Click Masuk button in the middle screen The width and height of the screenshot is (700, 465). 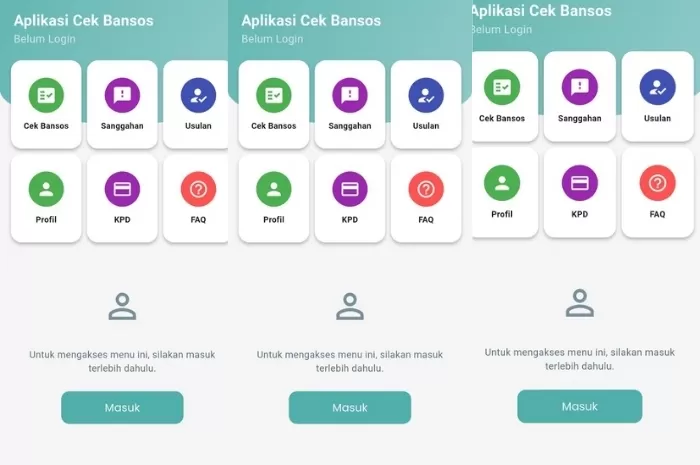(x=350, y=407)
